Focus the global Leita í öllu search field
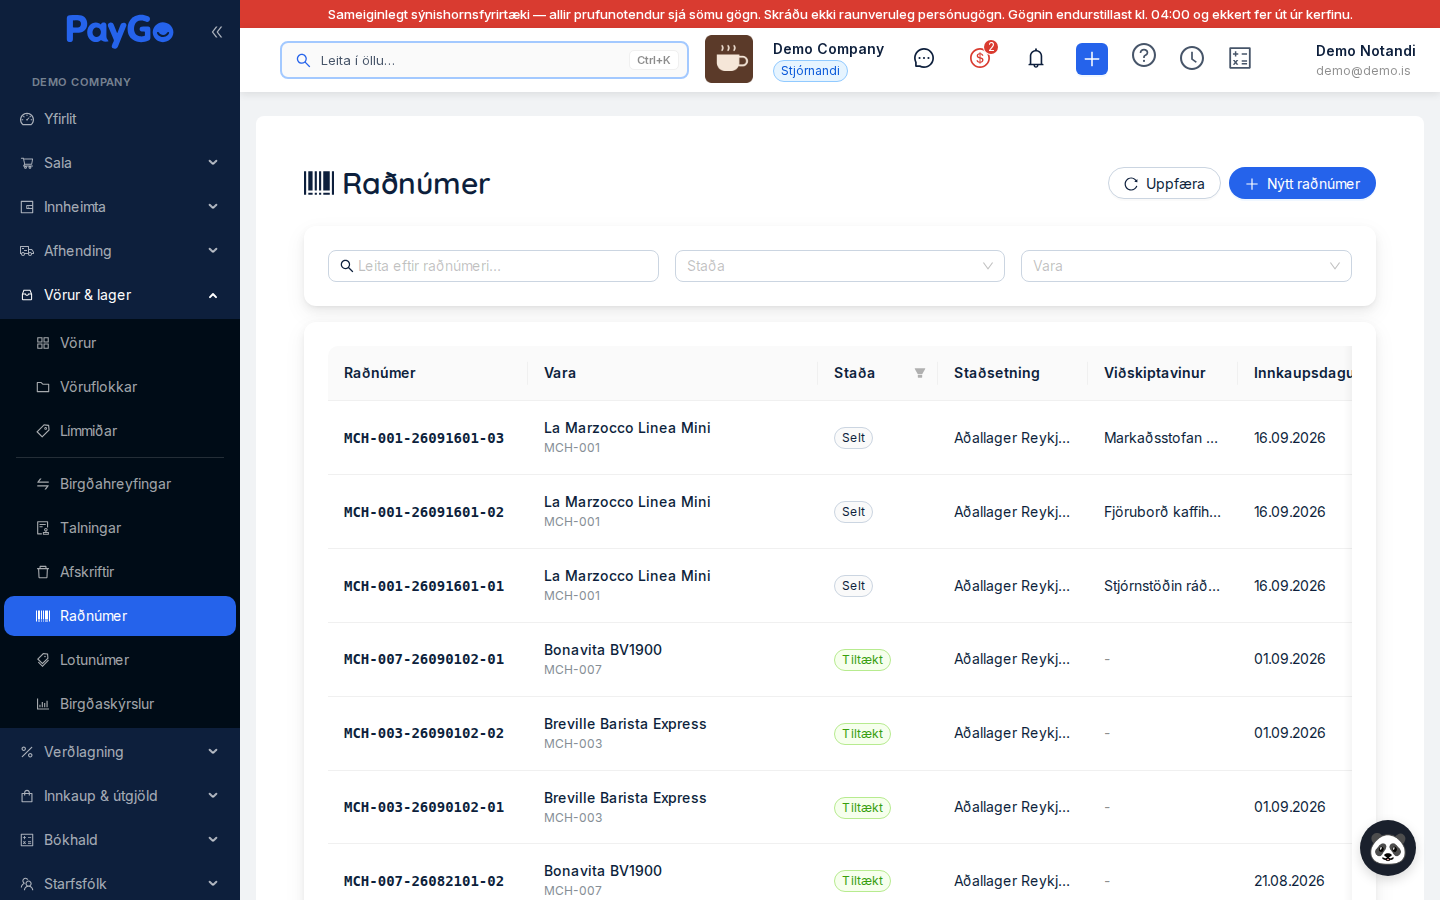The height and width of the screenshot is (900, 1440). [485, 60]
